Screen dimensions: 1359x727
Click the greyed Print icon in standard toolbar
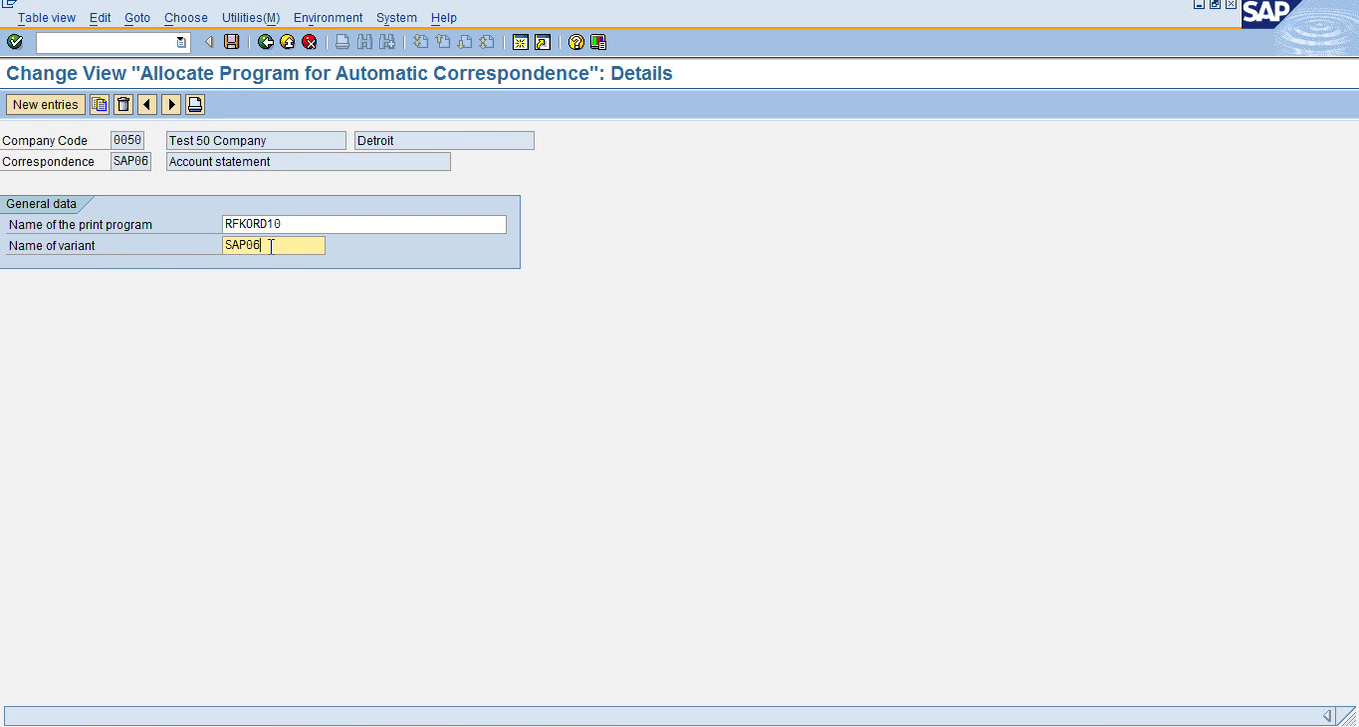pos(342,42)
